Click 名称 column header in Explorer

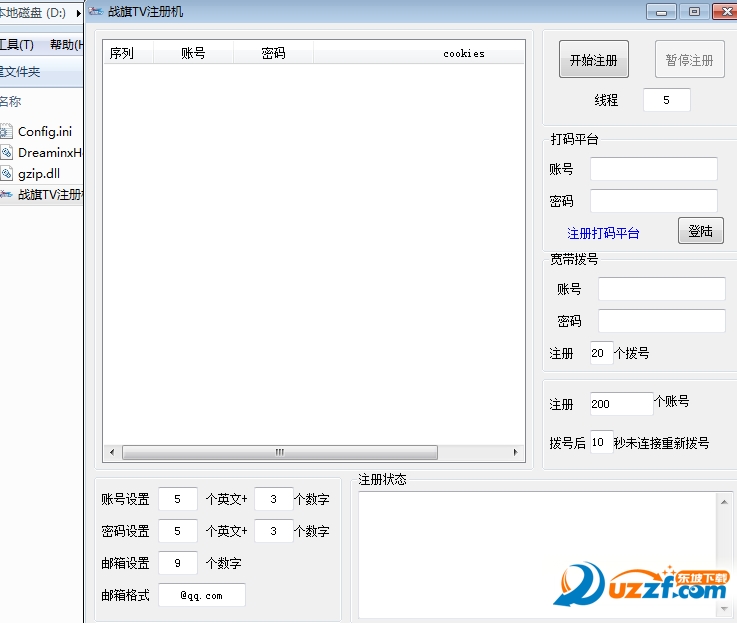coord(10,101)
